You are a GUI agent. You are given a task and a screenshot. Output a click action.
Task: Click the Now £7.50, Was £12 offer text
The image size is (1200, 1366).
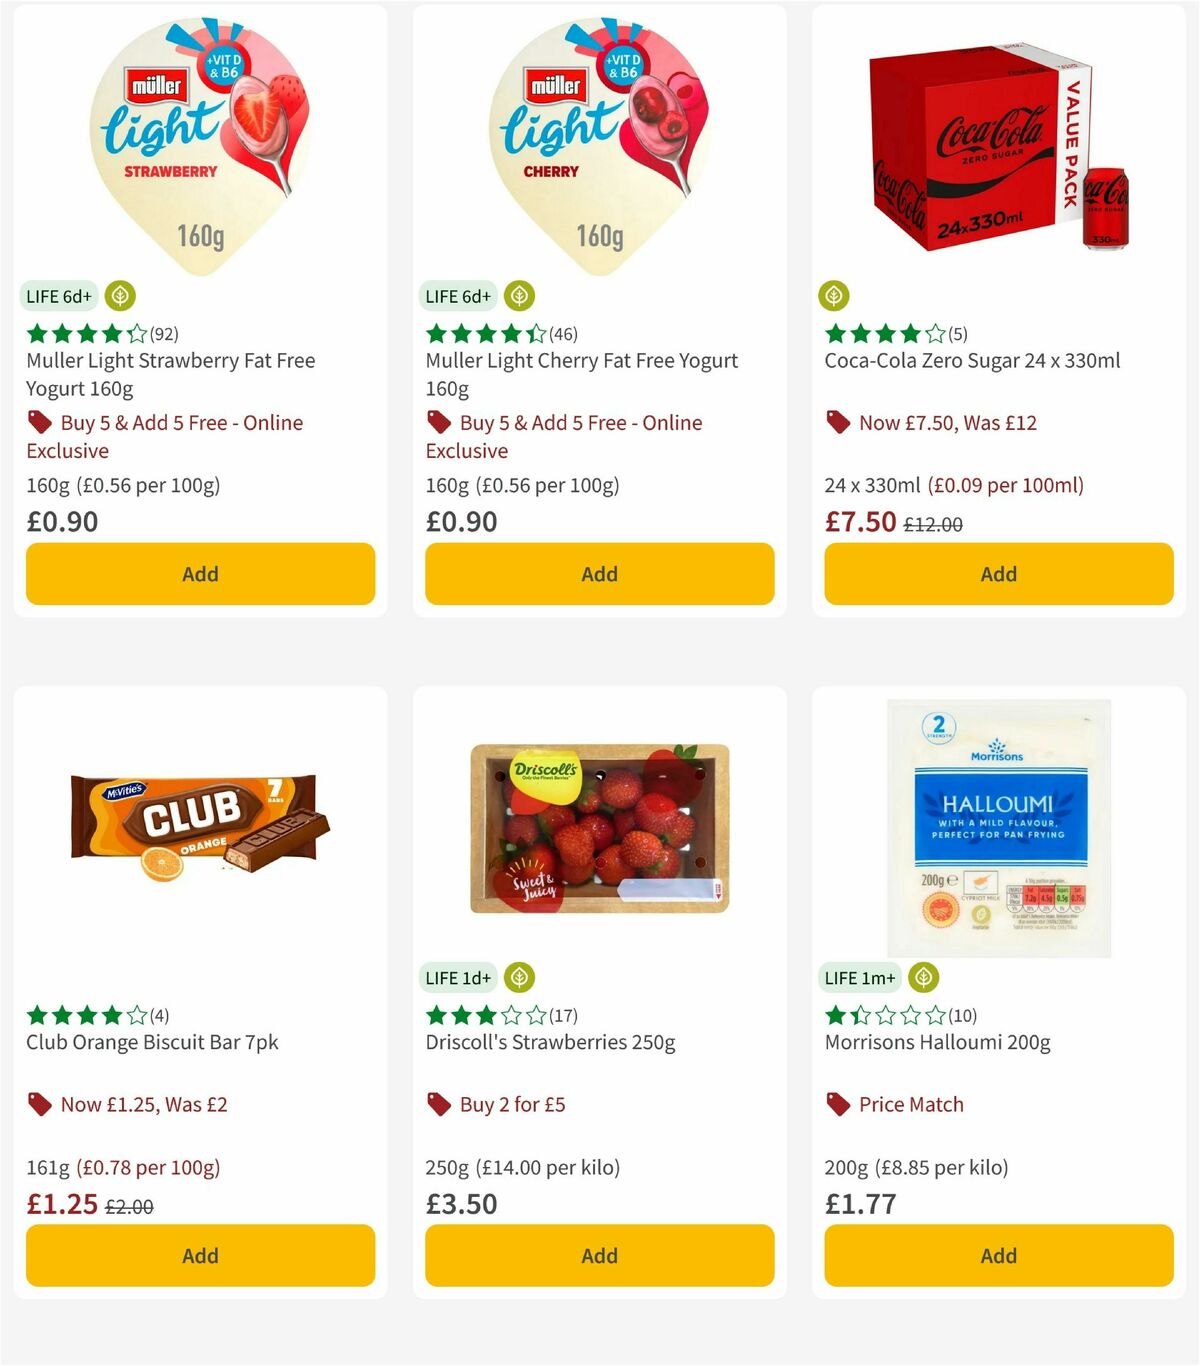pos(947,422)
